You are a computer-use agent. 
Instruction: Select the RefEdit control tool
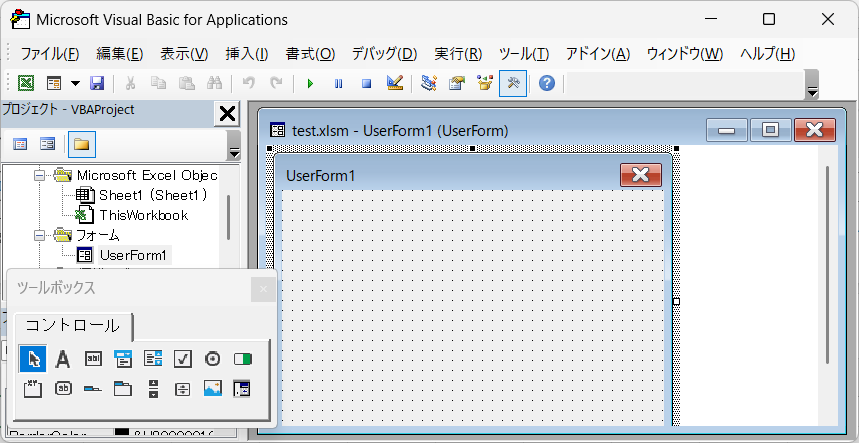[x=242, y=388]
